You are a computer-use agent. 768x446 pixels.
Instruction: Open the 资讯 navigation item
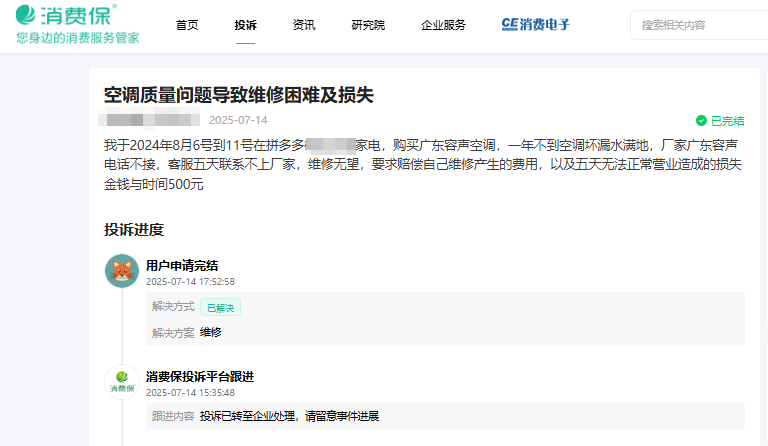304,25
